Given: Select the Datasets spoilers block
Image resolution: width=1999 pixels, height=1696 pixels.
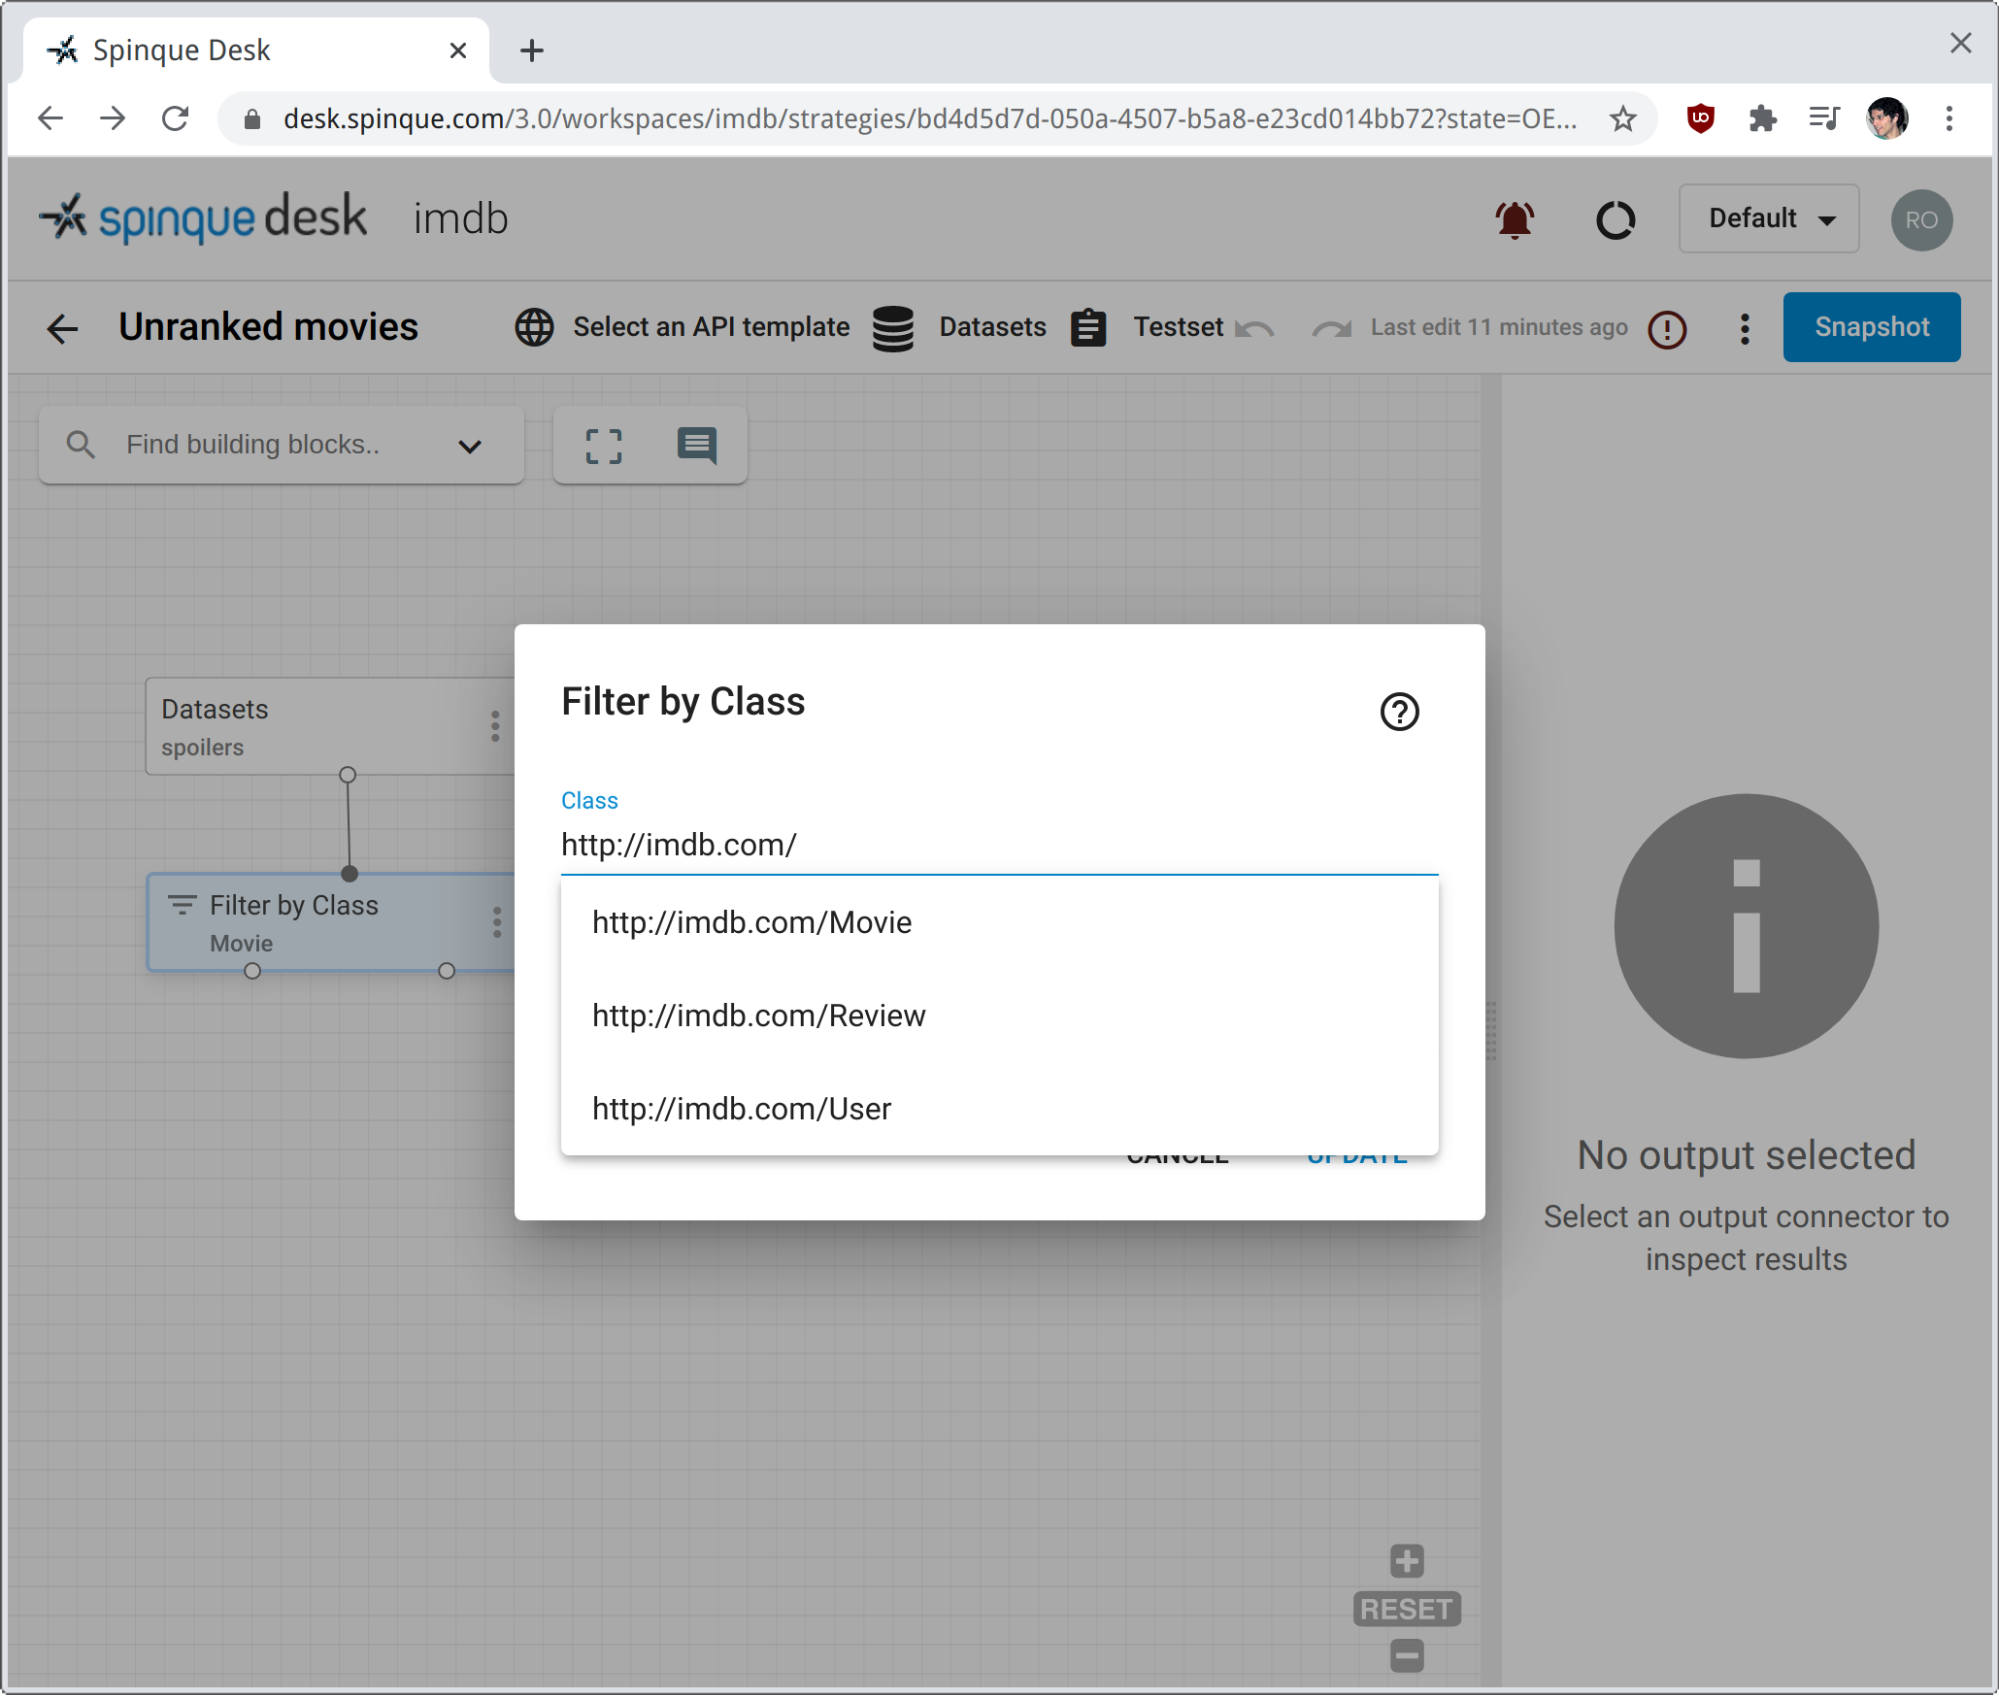Looking at the screenshot, I should coord(330,726).
